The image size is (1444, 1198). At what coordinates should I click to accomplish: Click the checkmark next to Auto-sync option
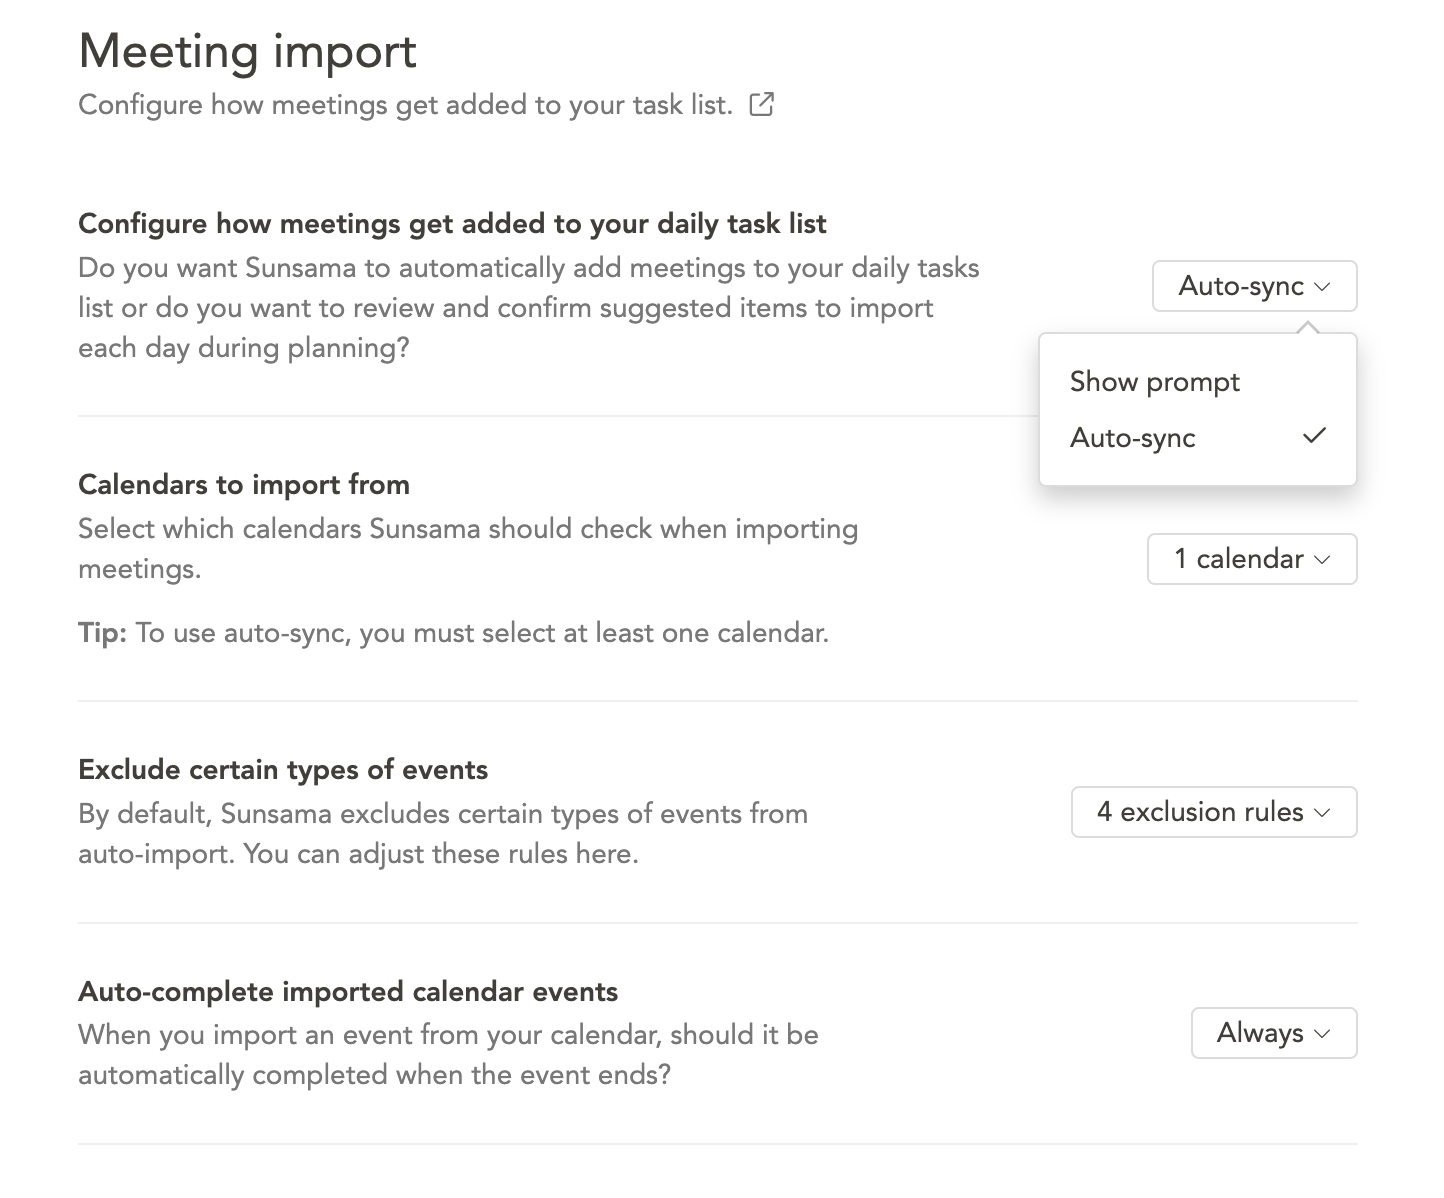(1315, 436)
